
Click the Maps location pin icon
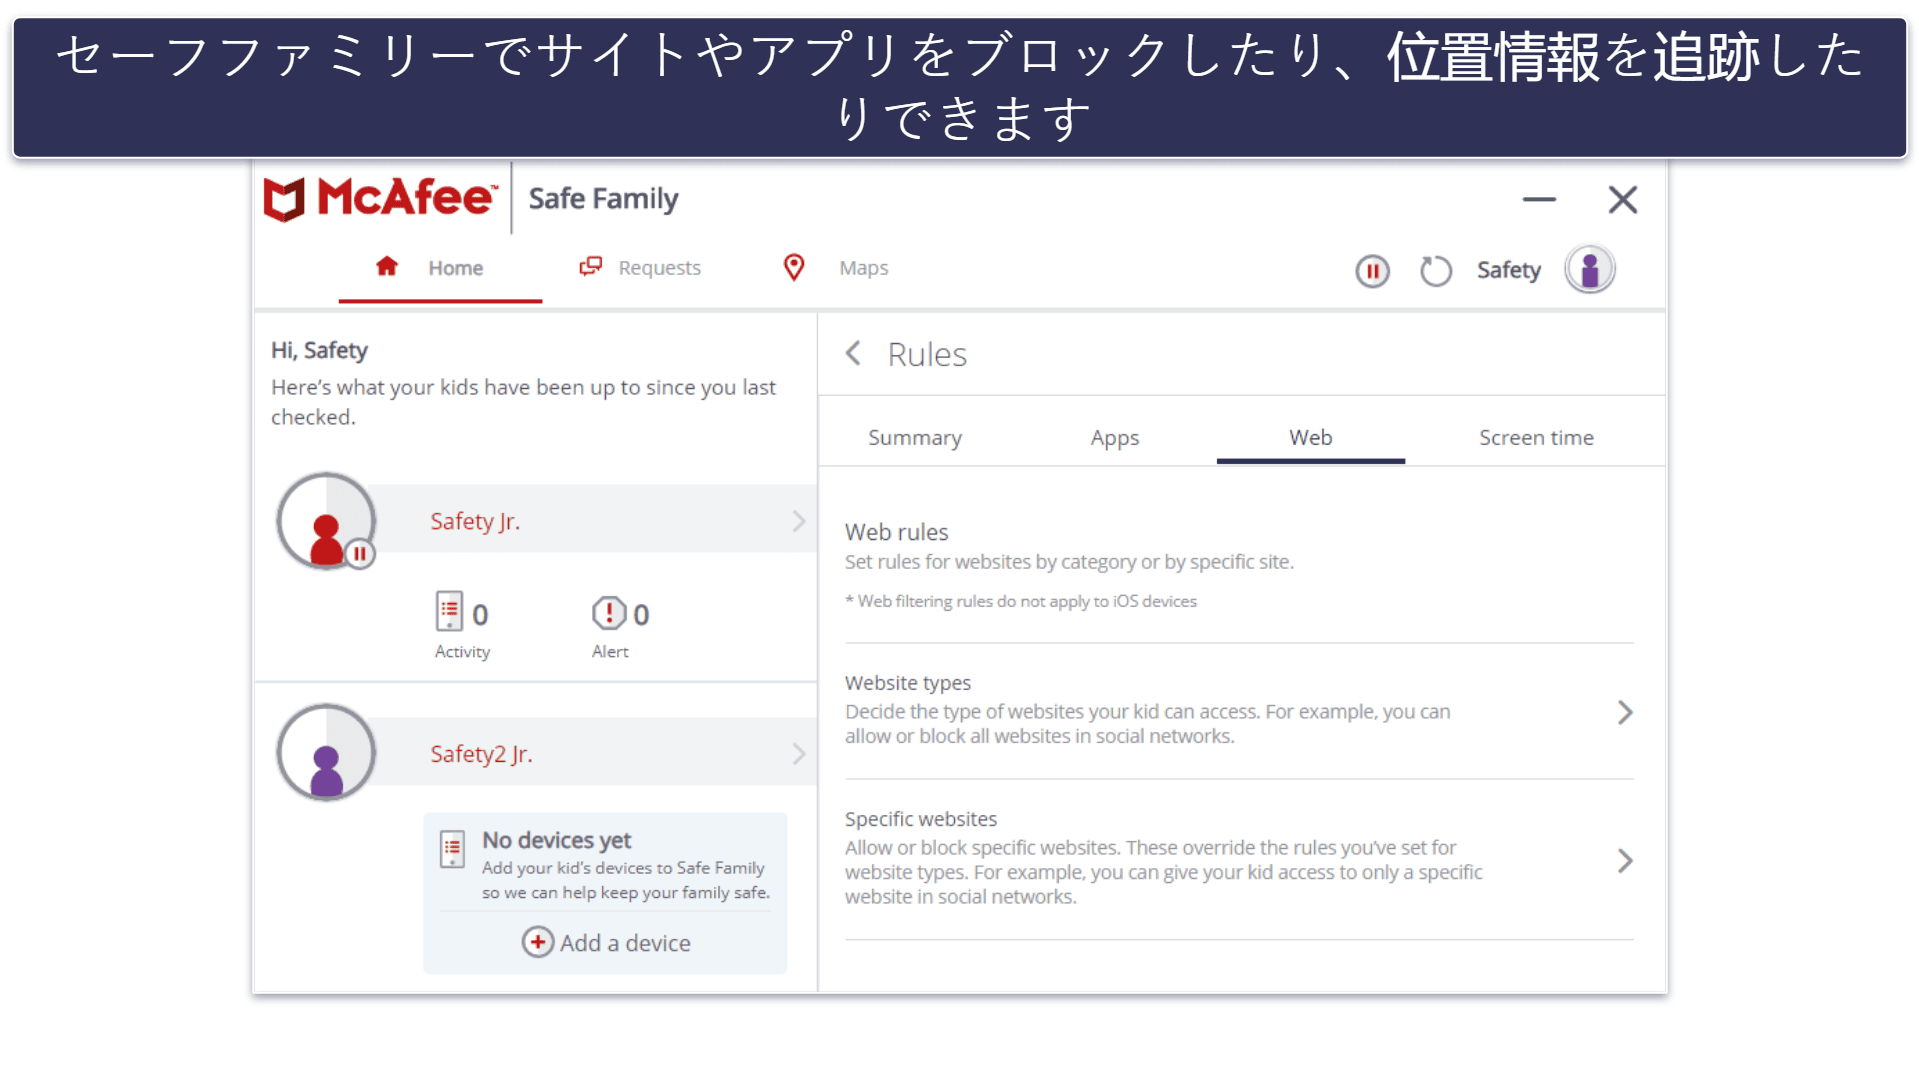(794, 267)
